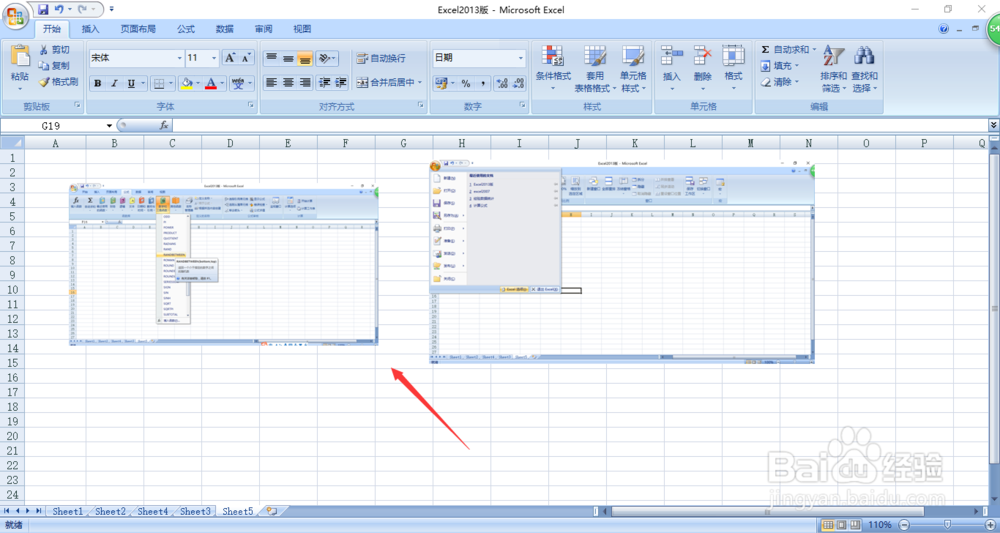Switch to the 插入 ribbon tab
Image resolution: width=1000 pixels, height=533 pixels.
point(91,29)
